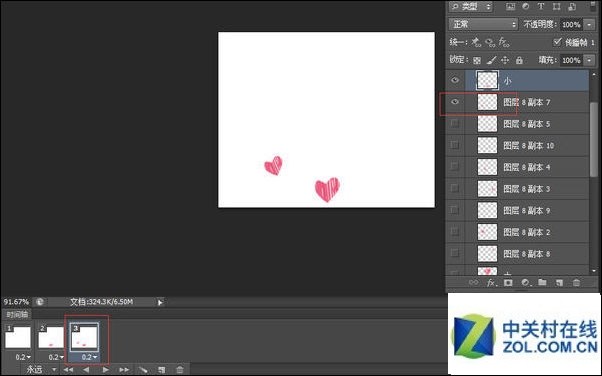Filter layers by pixel layer icon
This screenshot has height=376, width=602.
510,6
